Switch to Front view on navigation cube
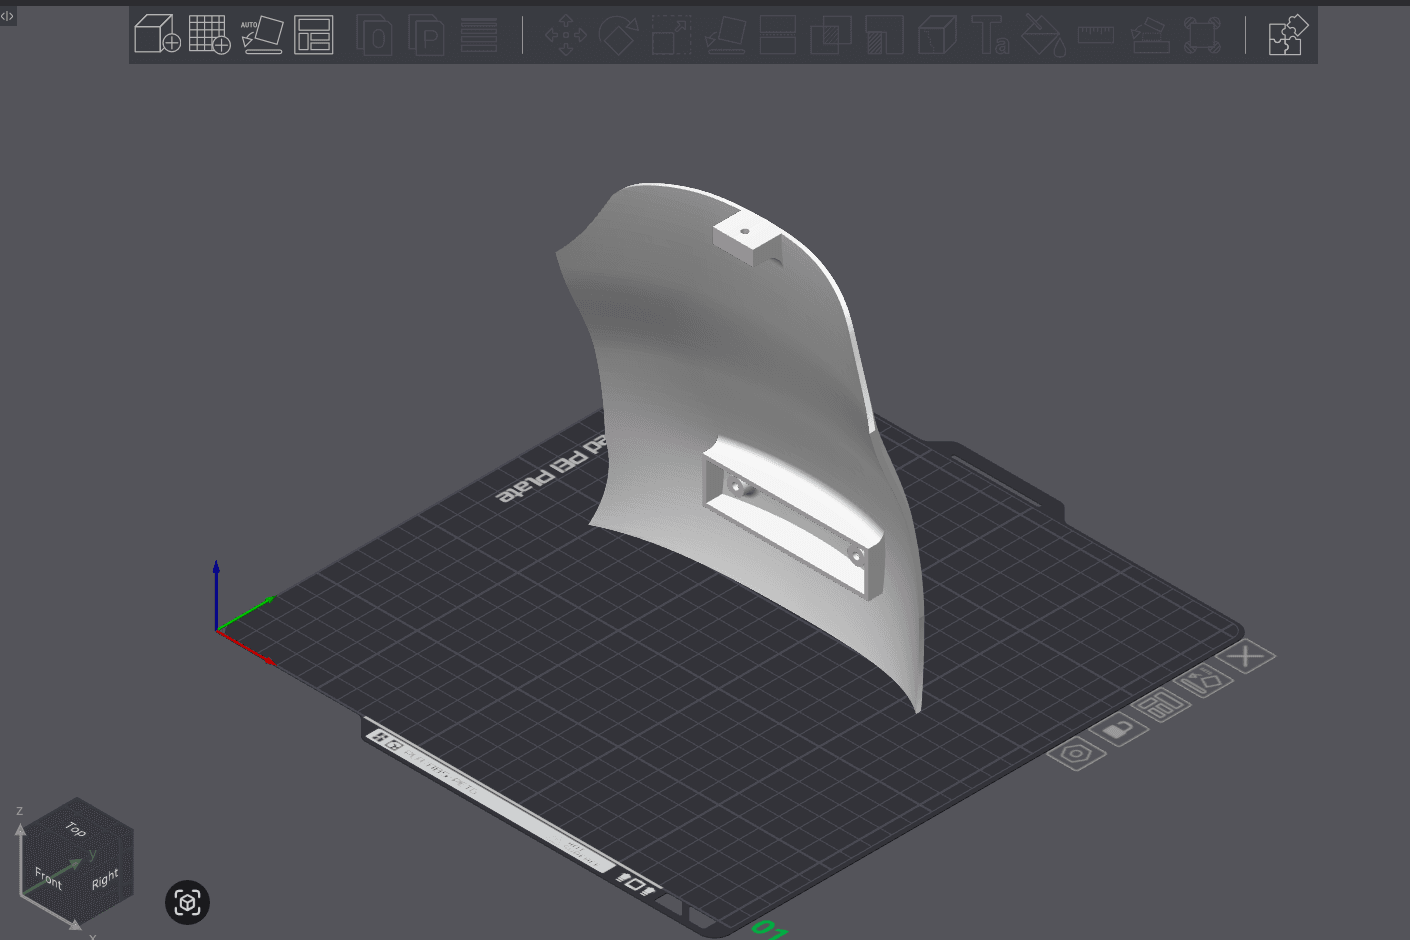 tap(47, 880)
